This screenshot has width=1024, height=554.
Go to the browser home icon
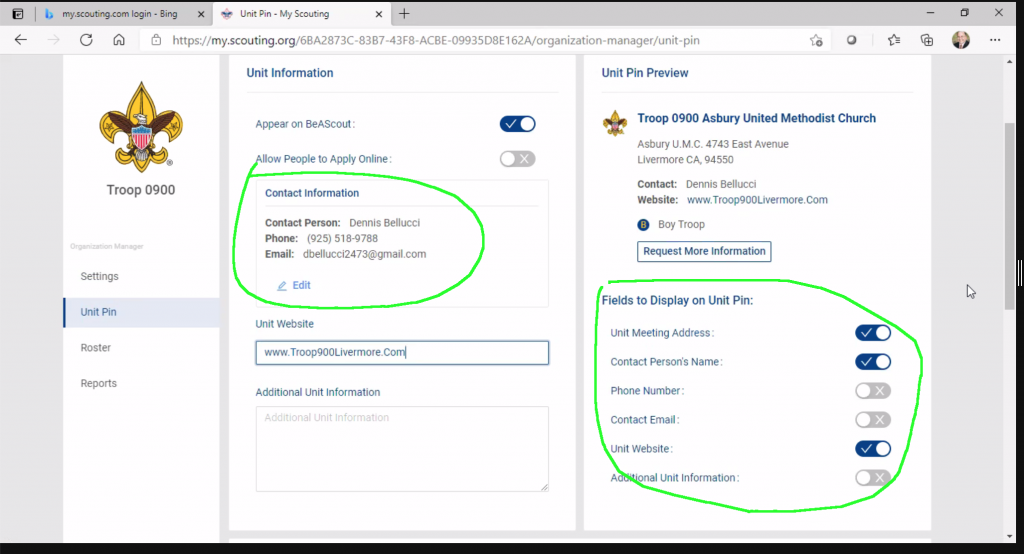(119, 40)
